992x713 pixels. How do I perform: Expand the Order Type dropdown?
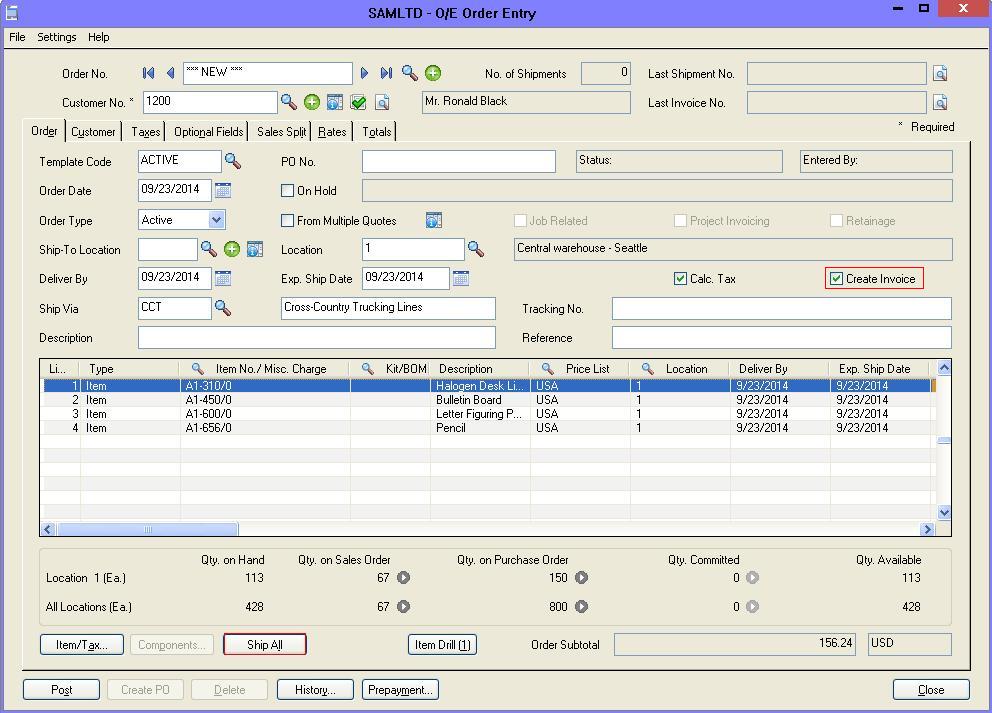(x=216, y=220)
